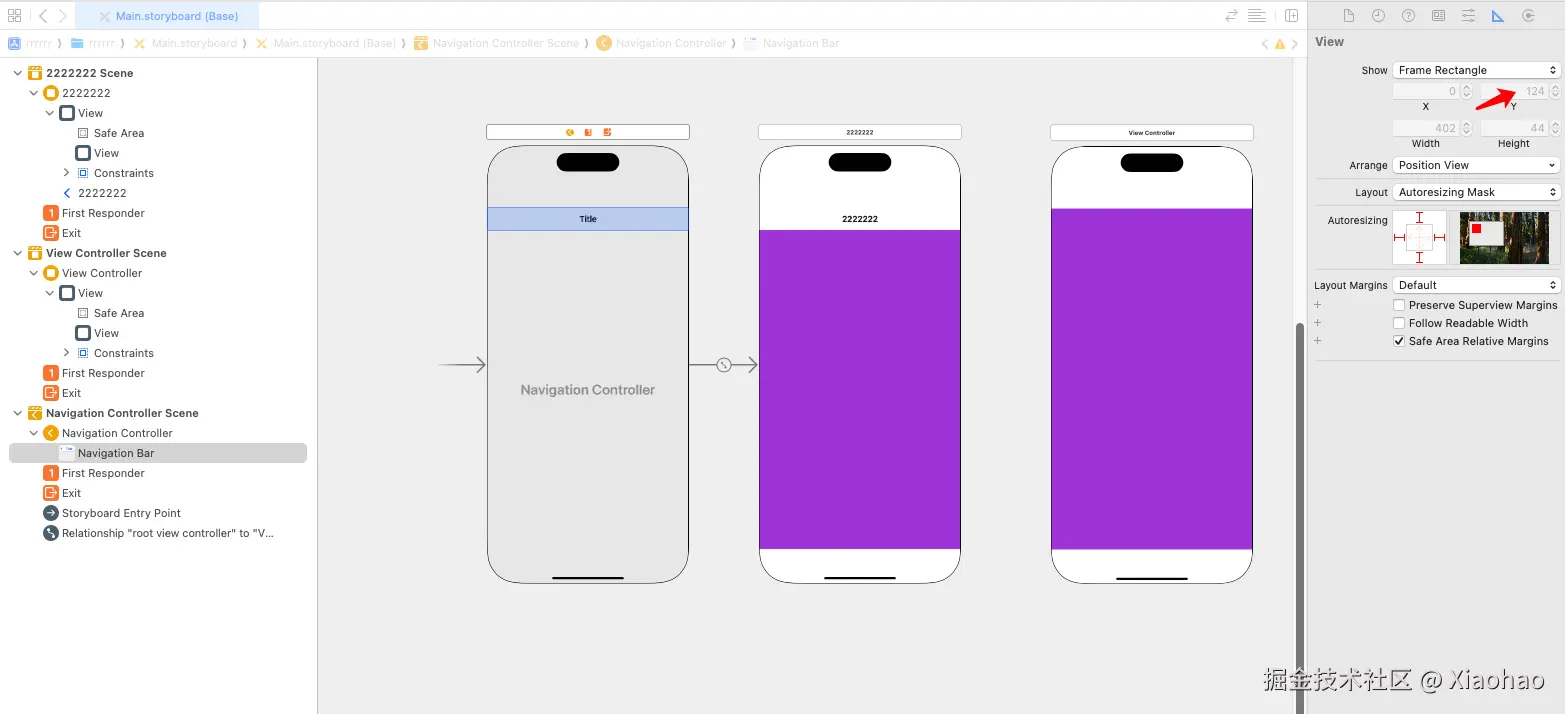Check Follow Readable Width option
Image resolution: width=1565 pixels, height=714 pixels.
pos(1399,323)
